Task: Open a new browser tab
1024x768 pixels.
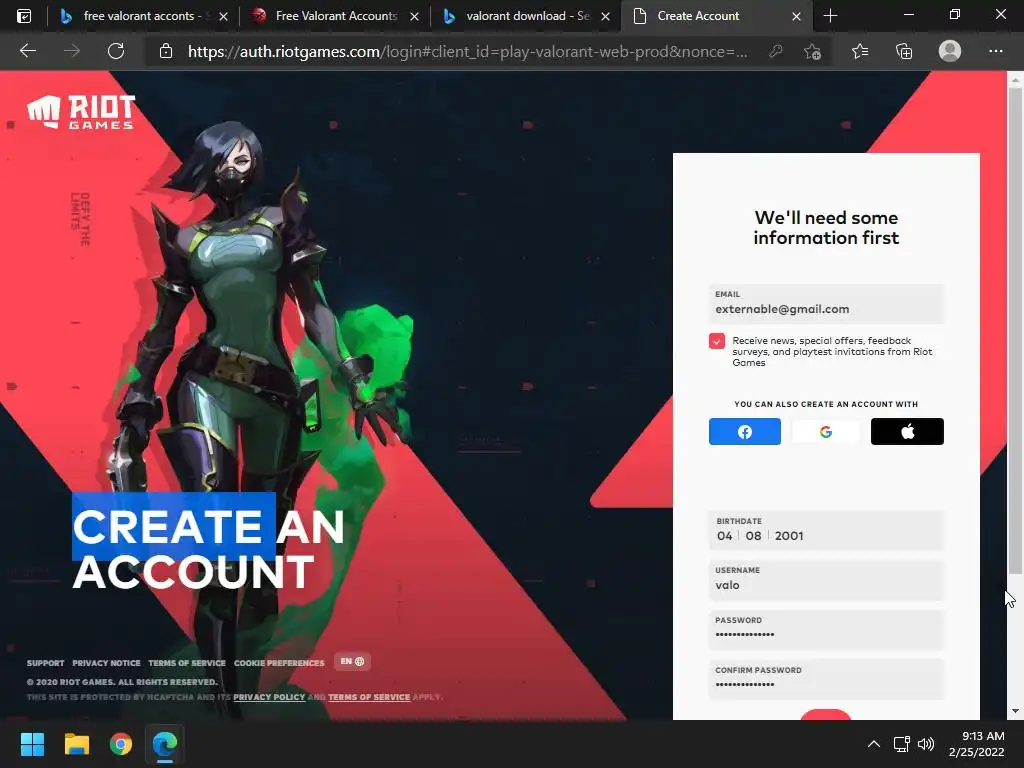Action: 830,16
